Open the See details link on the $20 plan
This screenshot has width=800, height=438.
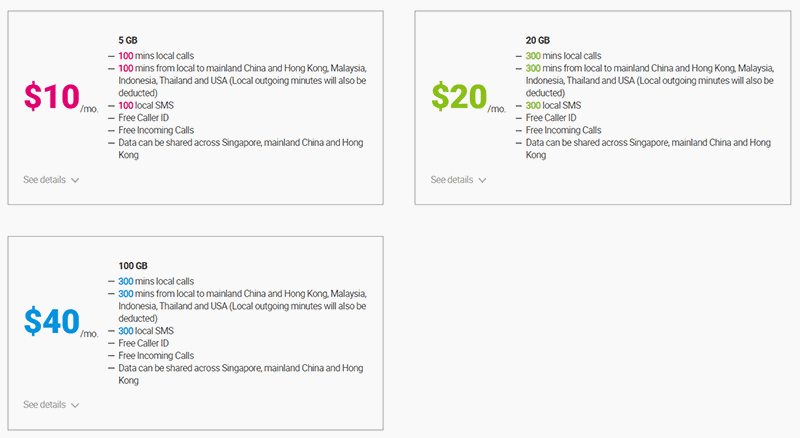tap(451, 180)
